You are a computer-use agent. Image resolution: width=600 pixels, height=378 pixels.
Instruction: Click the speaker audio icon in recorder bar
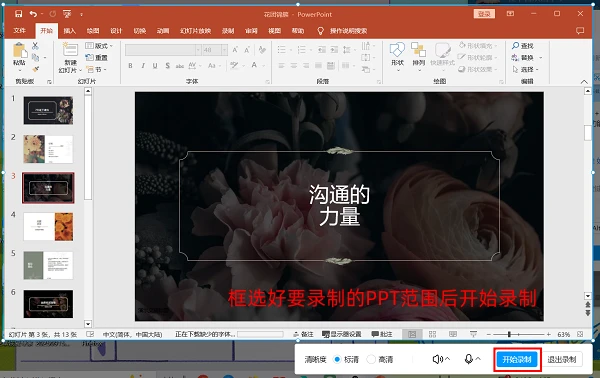[438, 359]
